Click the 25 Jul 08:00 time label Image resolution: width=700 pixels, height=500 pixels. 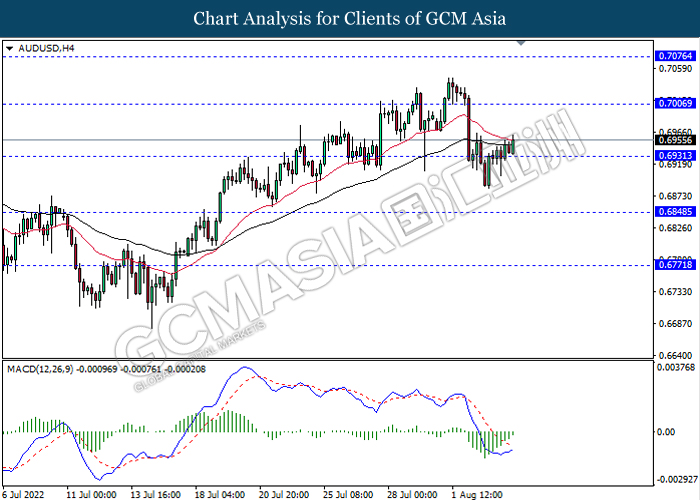point(349,494)
